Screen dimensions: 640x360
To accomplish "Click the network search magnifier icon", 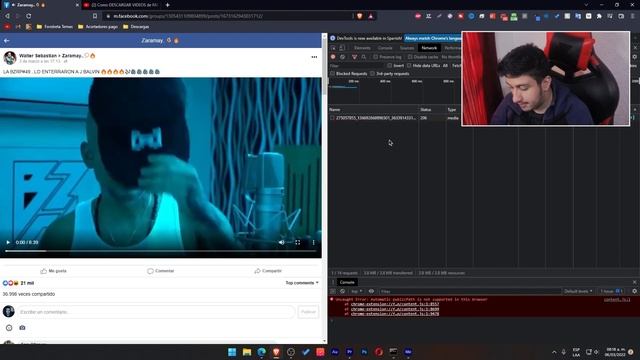I will click(x=364, y=57).
